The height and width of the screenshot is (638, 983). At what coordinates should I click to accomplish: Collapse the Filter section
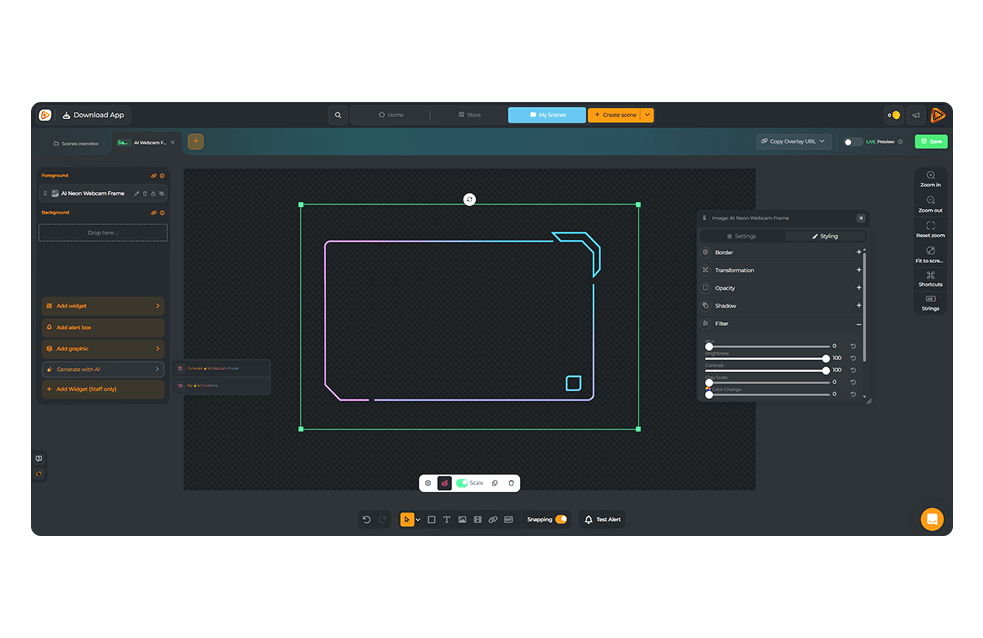(858, 324)
